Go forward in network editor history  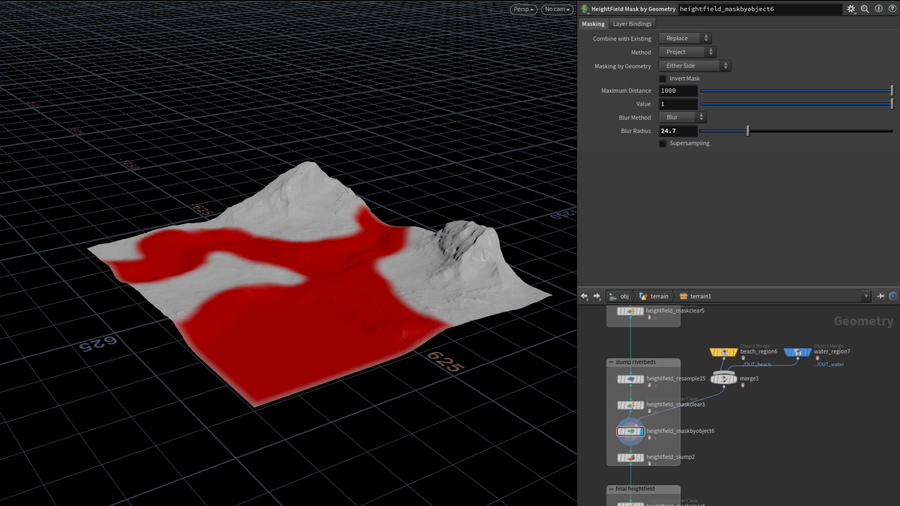coord(597,296)
